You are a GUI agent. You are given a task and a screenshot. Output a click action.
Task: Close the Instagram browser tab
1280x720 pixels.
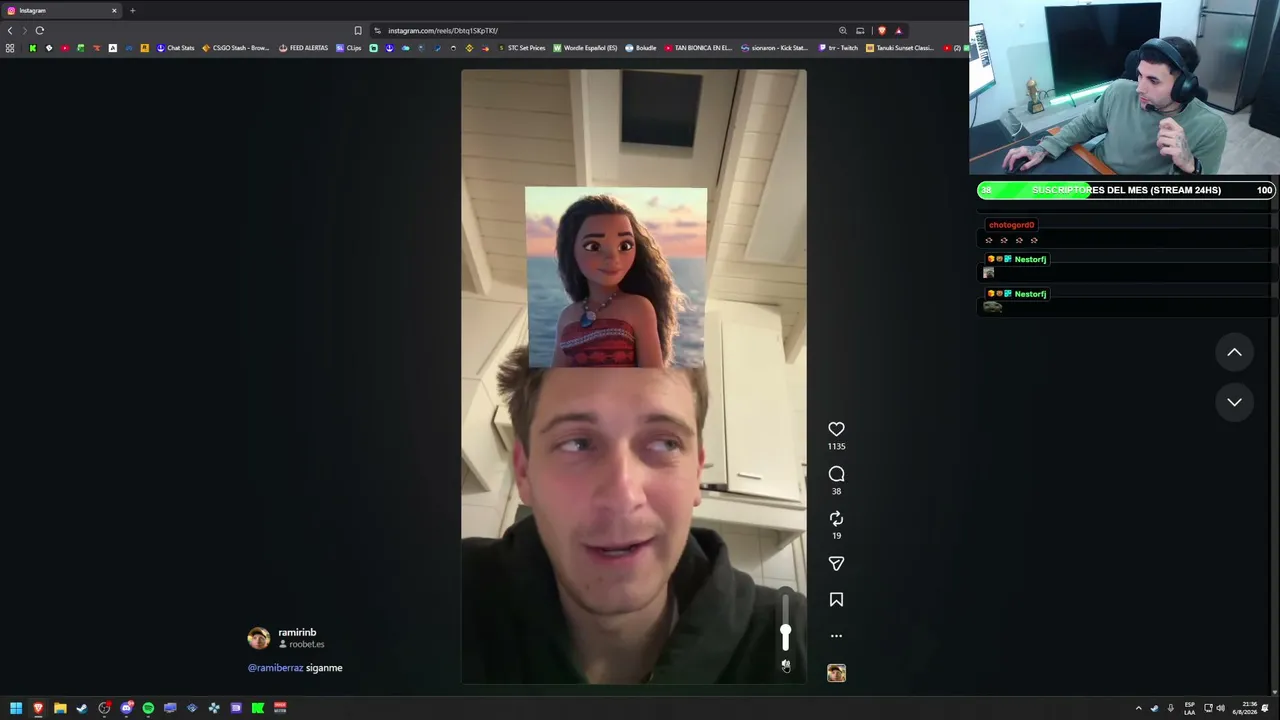(114, 10)
